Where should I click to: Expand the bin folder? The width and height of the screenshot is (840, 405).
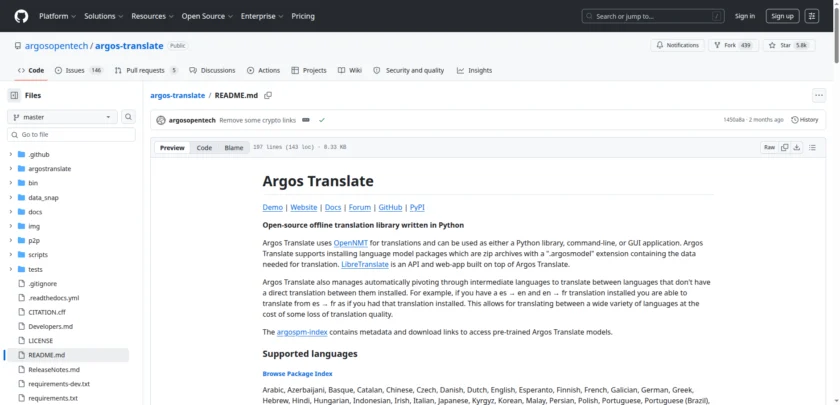pos(11,183)
